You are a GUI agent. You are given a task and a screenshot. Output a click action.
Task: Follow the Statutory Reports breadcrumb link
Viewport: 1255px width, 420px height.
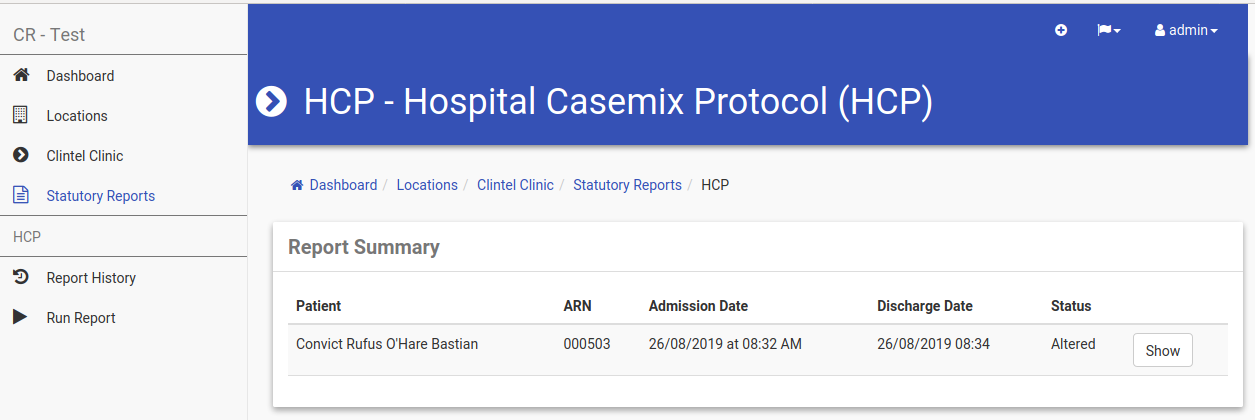(627, 185)
